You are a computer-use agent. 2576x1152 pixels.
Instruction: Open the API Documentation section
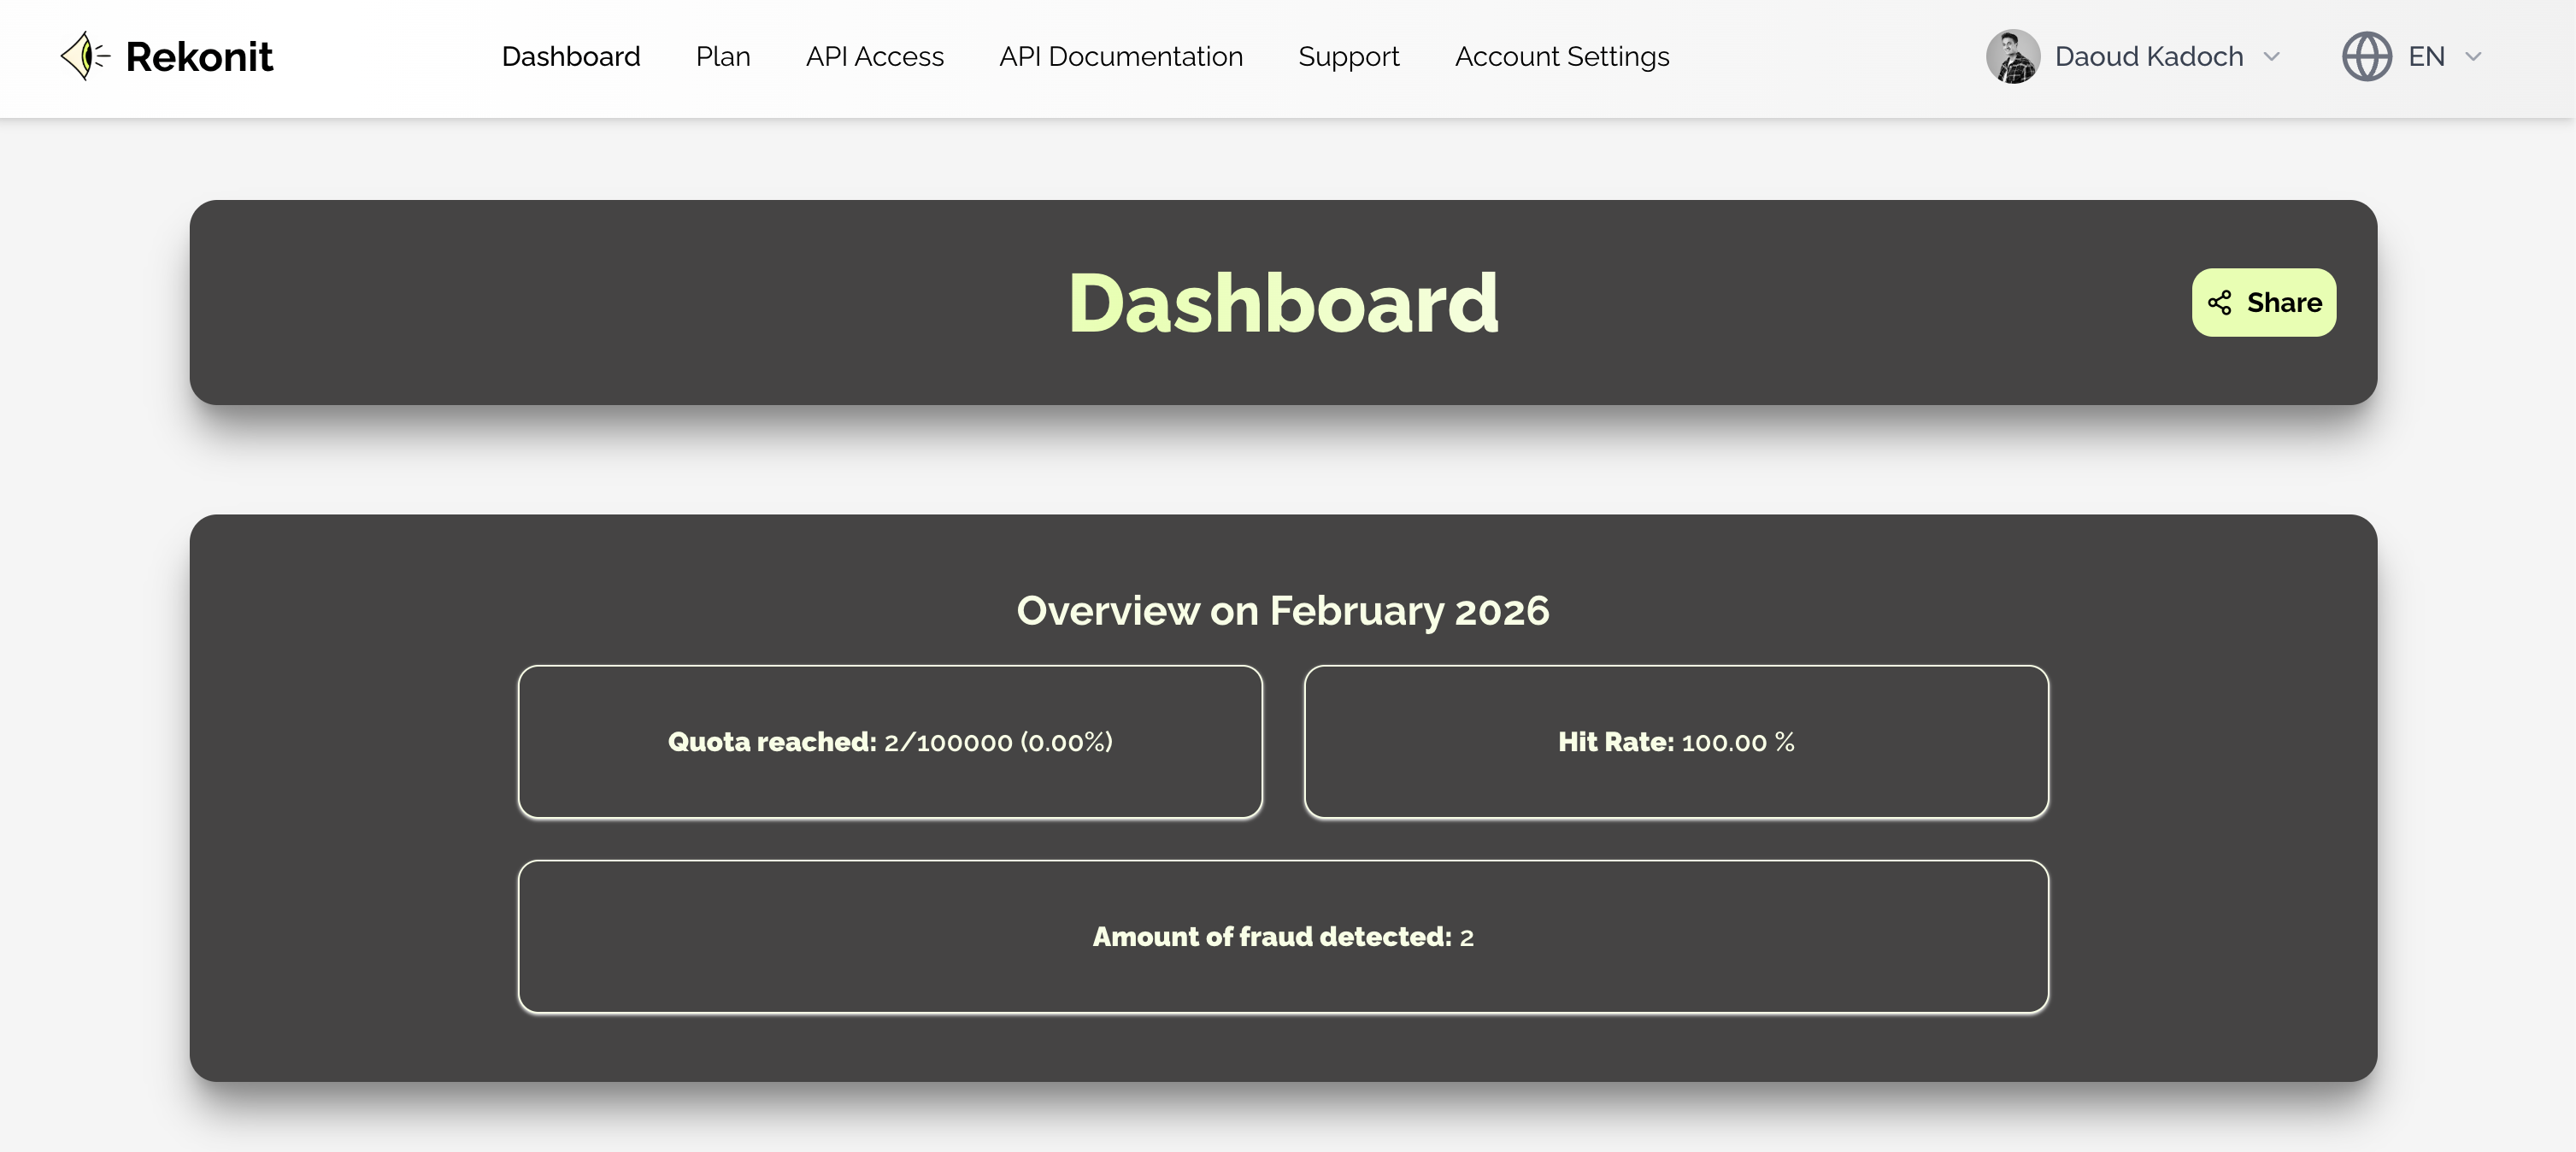point(1121,56)
